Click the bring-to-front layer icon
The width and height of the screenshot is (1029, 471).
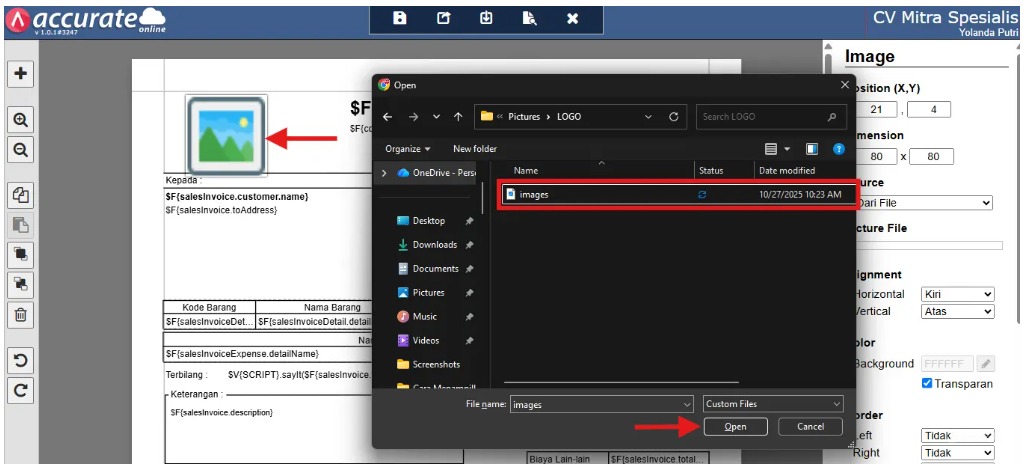(20, 254)
